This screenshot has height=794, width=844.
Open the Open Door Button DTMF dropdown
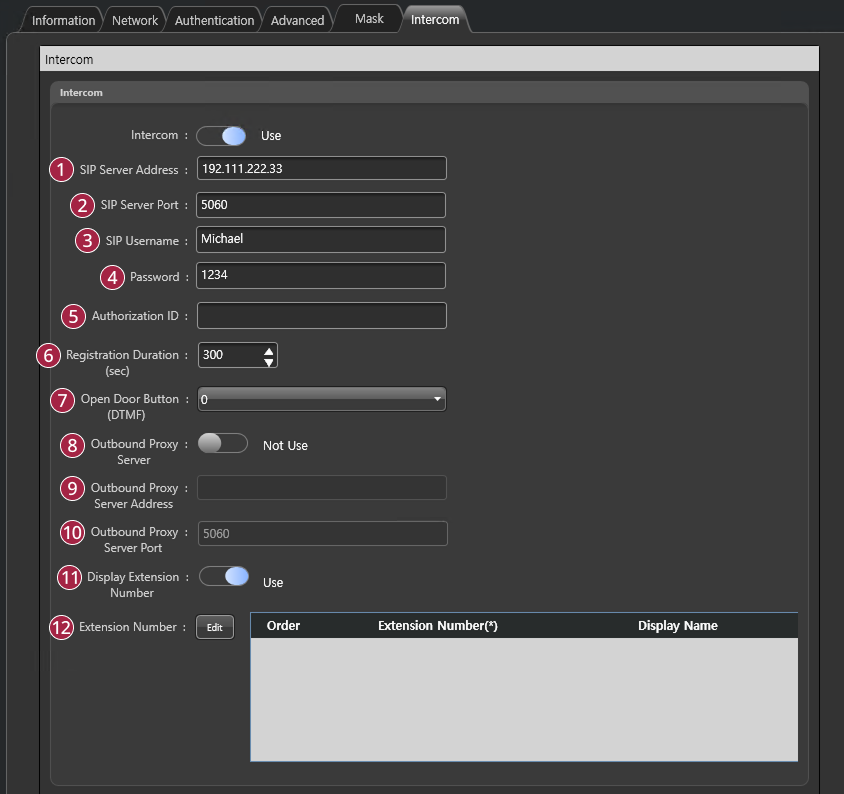(321, 399)
